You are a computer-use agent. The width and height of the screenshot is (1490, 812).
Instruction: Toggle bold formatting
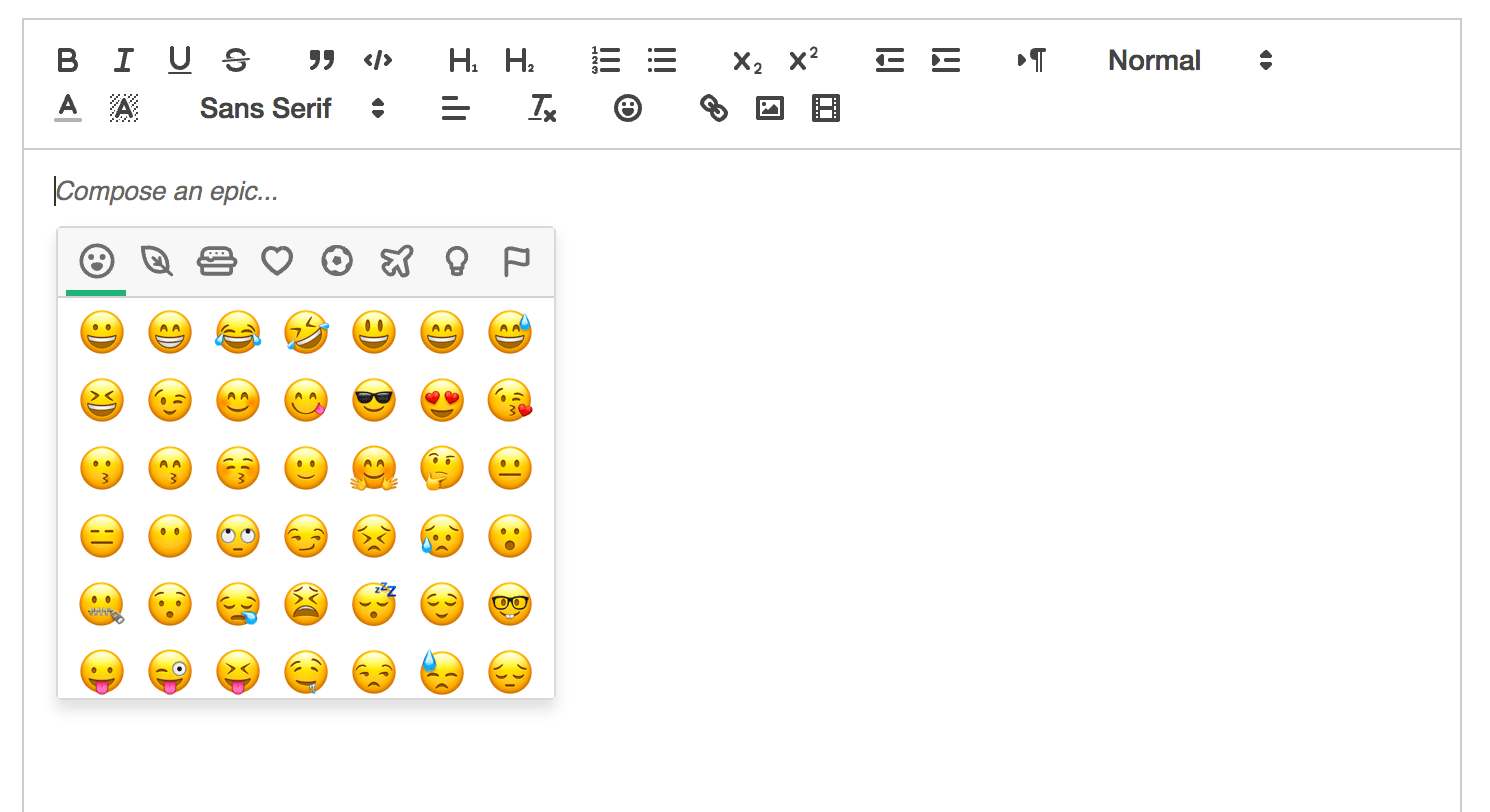pyautogui.click(x=67, y=60)
